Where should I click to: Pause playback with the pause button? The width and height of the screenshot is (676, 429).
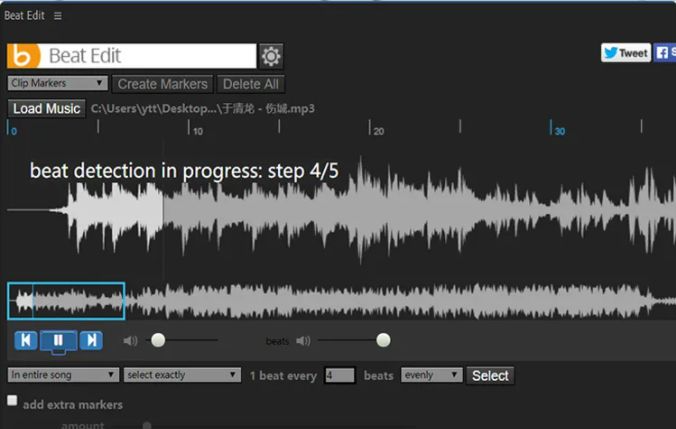[58, 341]
